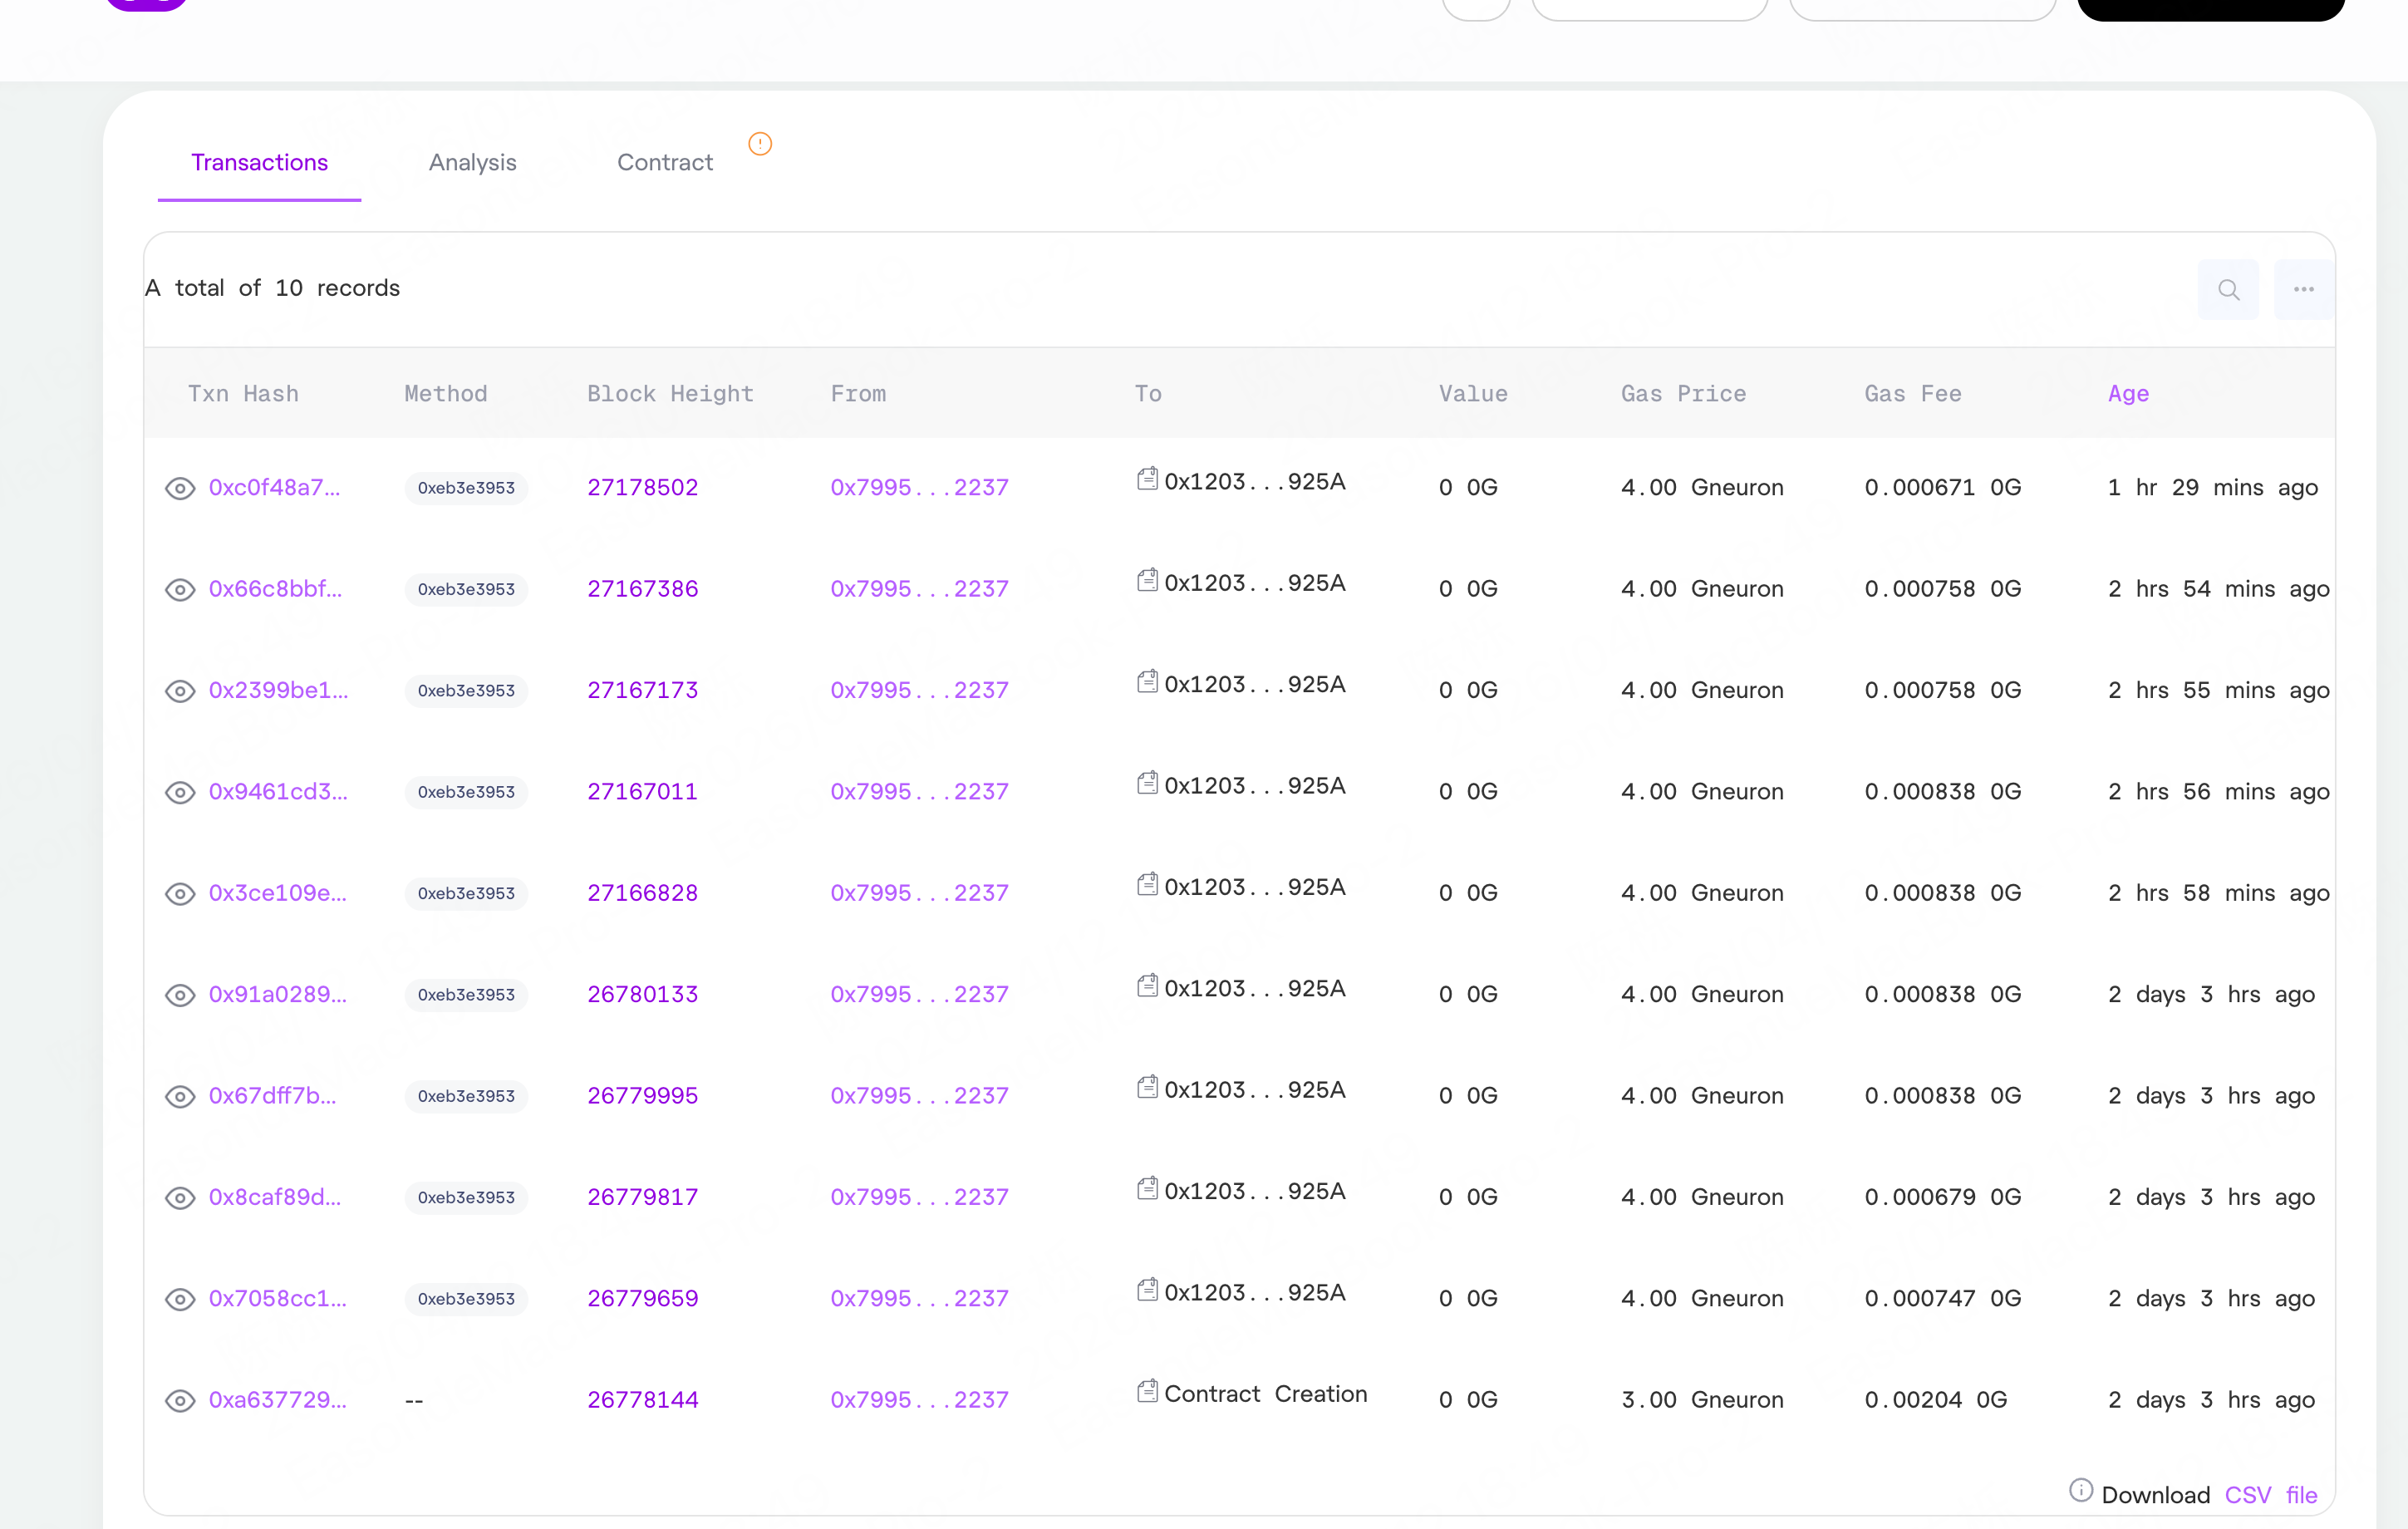Select the Transactions tab

pos(259,163)
